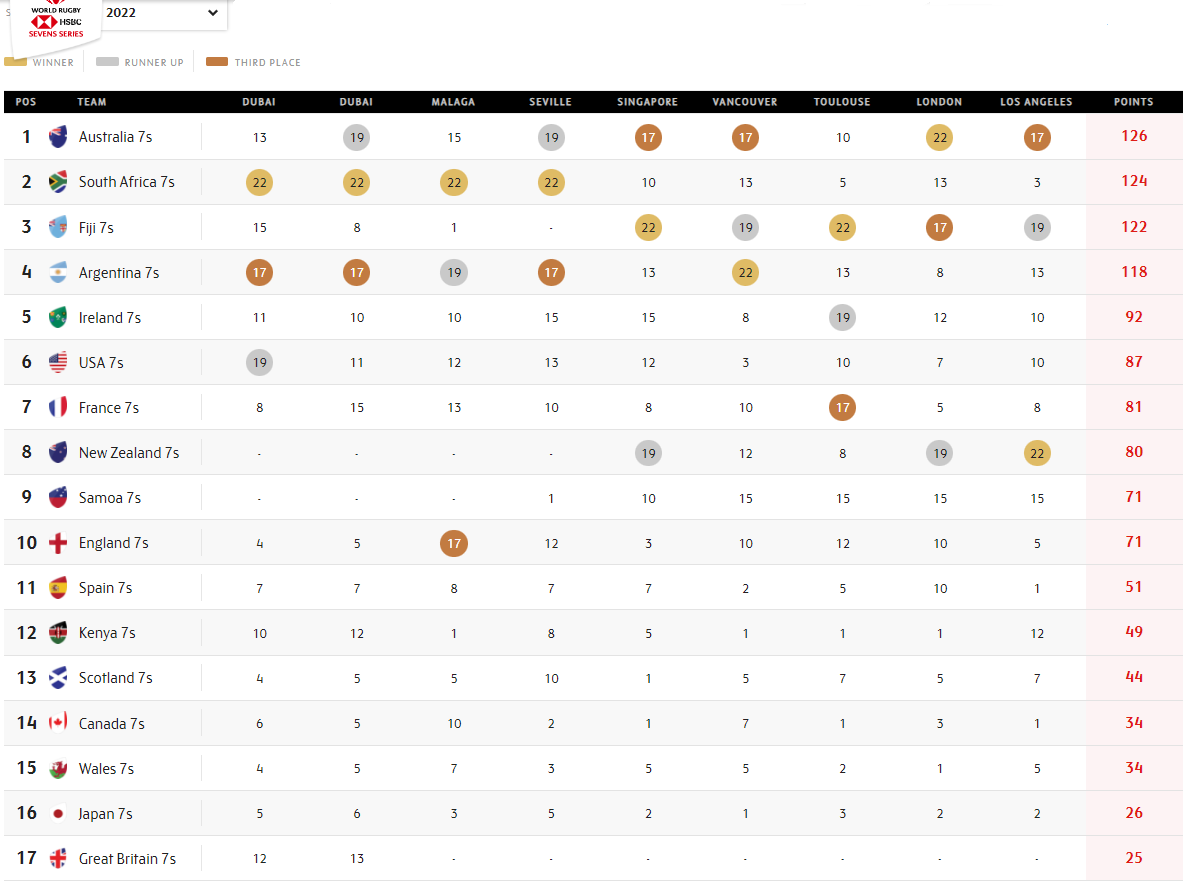Image resolution: width=1184 pixels, height=881 pixels.
Task: Open the New Zealand 7s team link
Action: (x=129, y=453)
